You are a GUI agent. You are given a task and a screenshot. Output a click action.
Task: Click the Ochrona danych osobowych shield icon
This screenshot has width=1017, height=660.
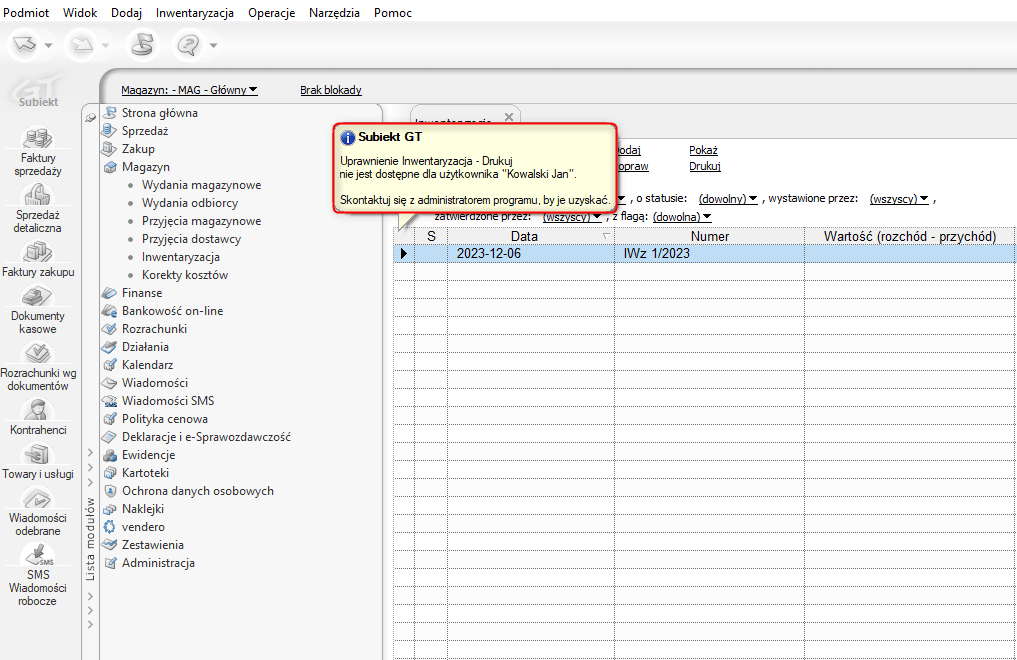click(110, 491)
